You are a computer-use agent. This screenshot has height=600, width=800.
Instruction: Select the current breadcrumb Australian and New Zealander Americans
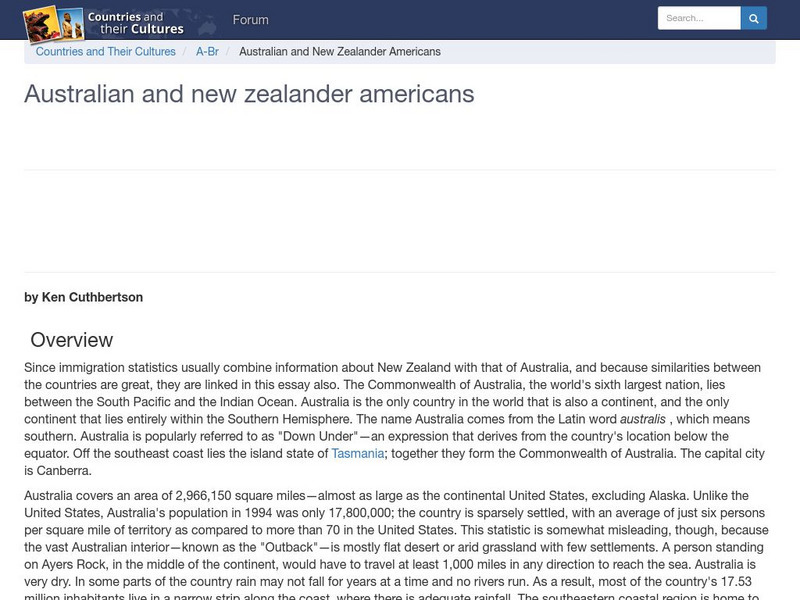click(340, 52)
